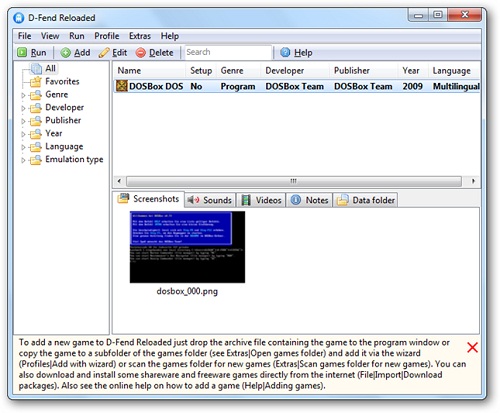Open the Run menu

click(77, 36)
